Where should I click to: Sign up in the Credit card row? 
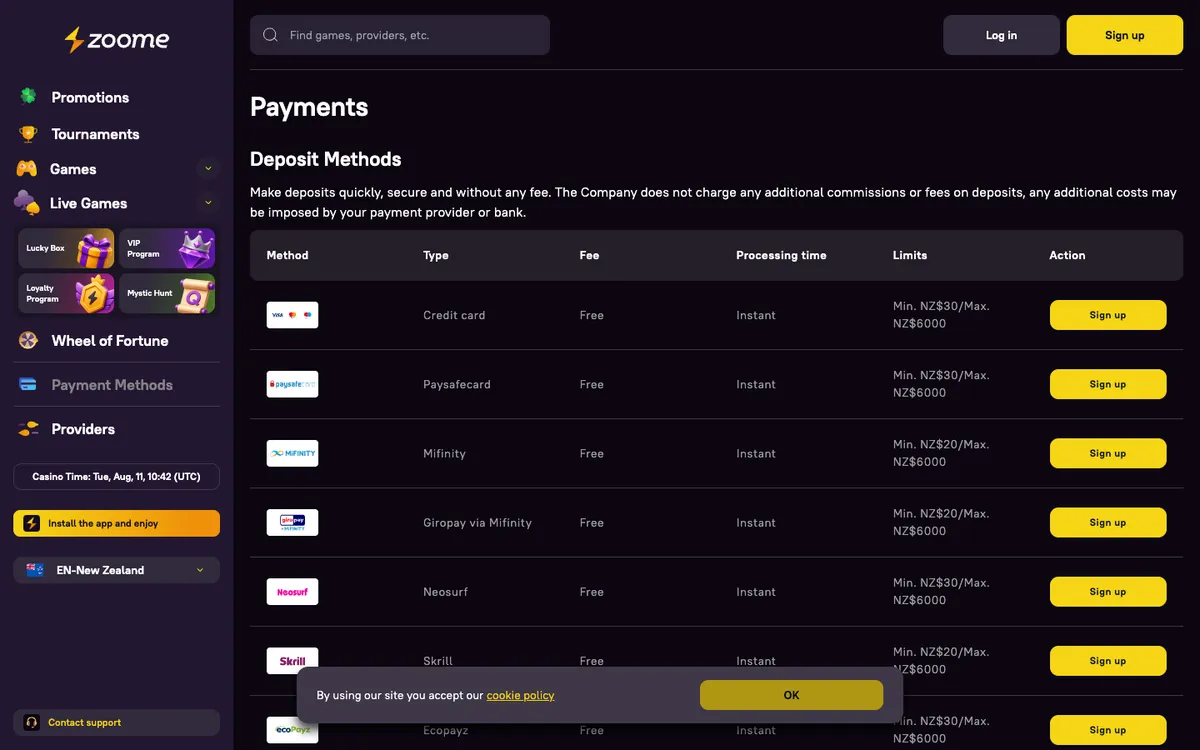(1108, 315)
